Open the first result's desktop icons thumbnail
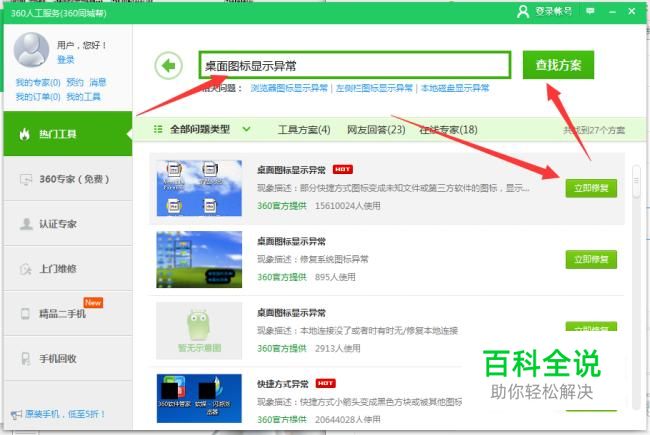Screen dimensions: 650x435 pos(199,188)
